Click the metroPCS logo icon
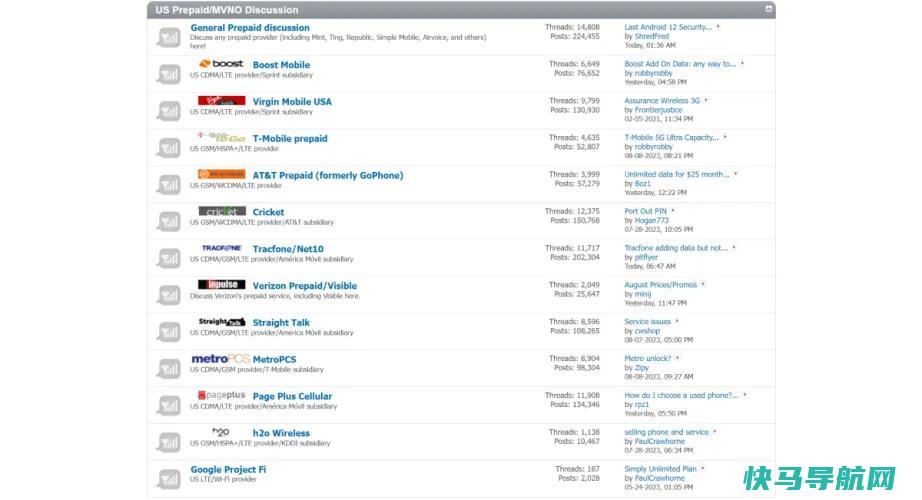Viewport: 922px width, 500px height. click(220, 359)
